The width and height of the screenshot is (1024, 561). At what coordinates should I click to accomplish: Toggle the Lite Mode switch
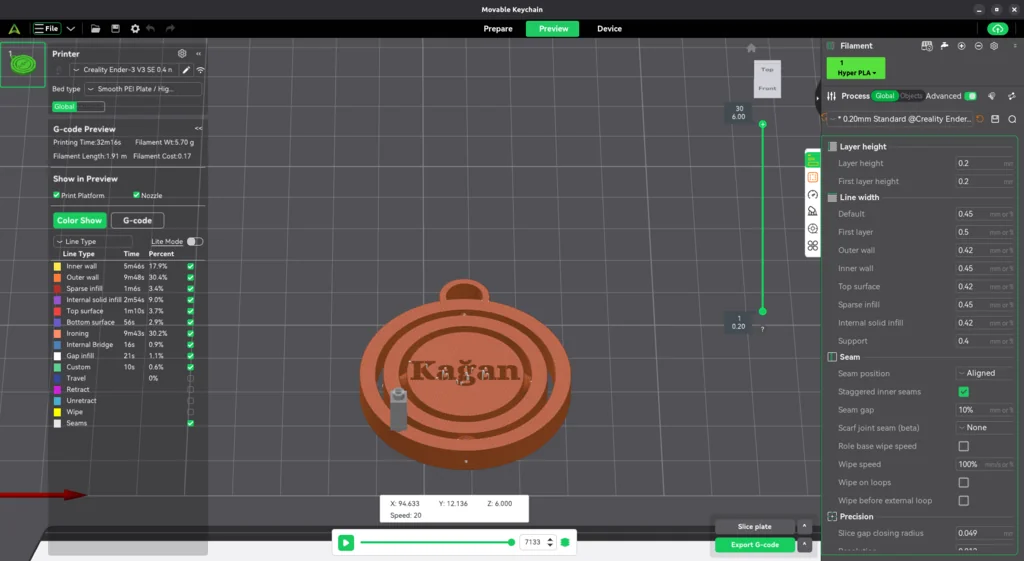(x=195, y=241)
